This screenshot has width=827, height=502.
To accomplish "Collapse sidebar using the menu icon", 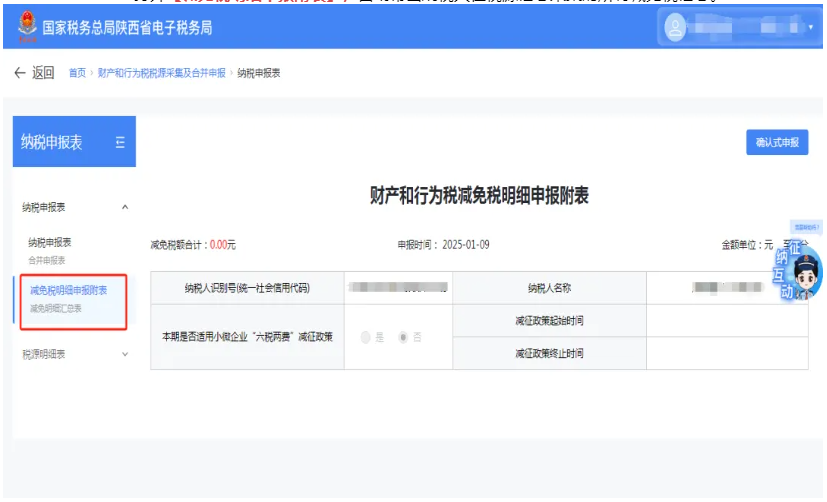I will tap(120, 143).
